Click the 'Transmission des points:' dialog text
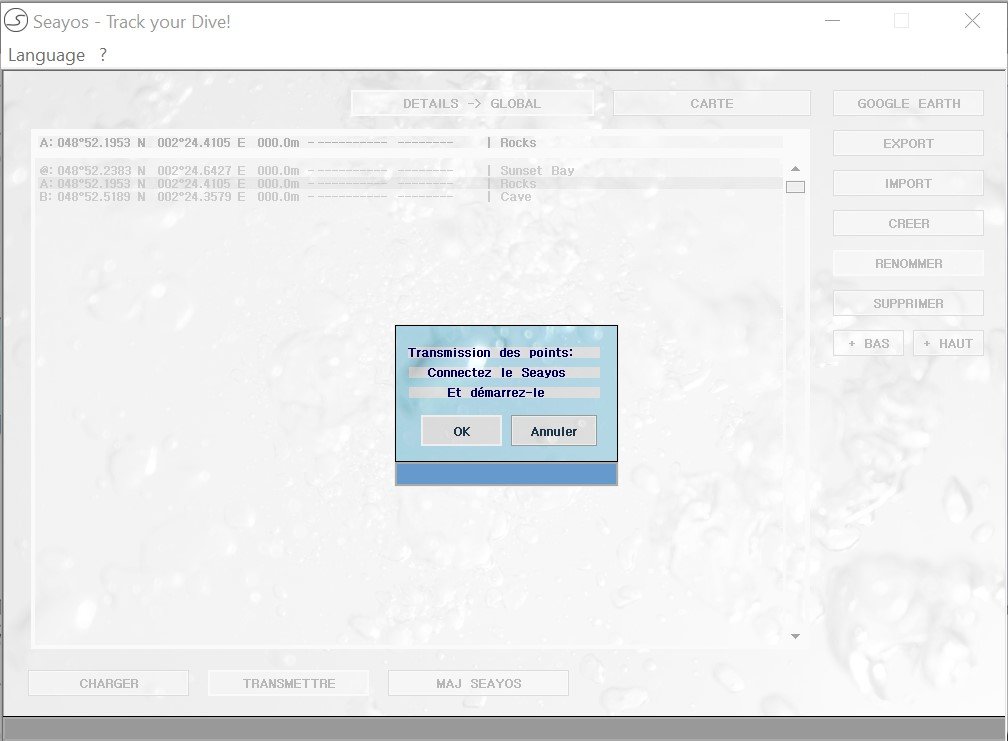Image resolution: width=1008 pixels, height=741 pixels. [490, 352]
